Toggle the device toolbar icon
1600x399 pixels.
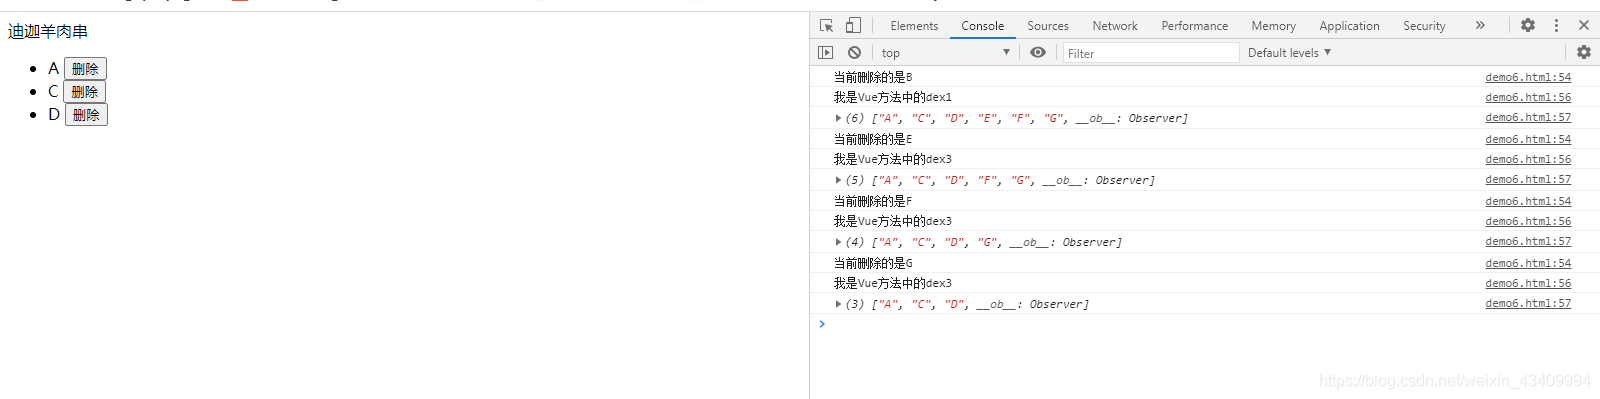click(x=853, y=25)
